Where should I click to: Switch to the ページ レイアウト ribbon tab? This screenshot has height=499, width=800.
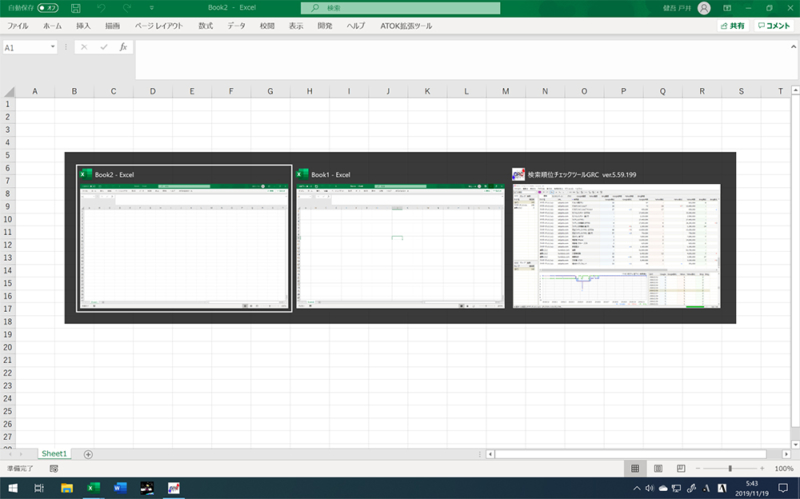click(x=159, y=26)
